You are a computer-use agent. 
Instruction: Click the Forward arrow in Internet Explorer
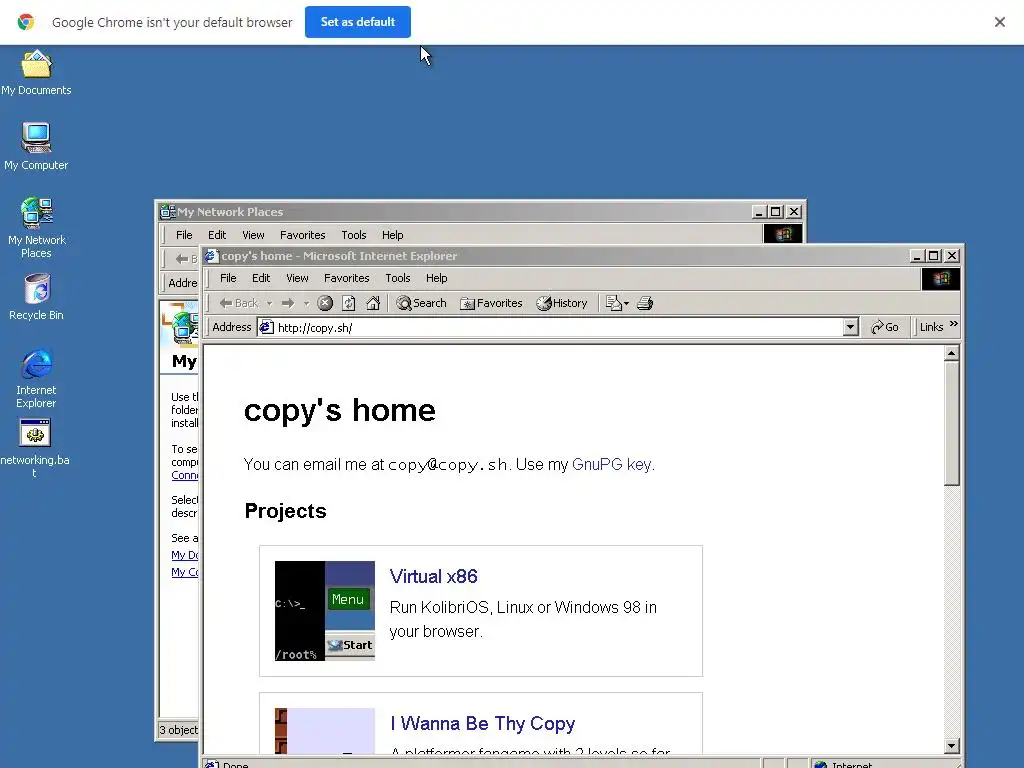[288, 303]
